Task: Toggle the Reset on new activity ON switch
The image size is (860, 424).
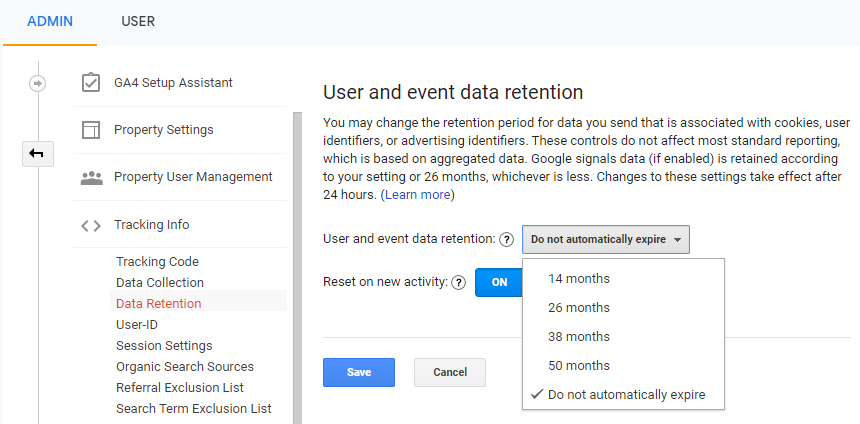Action: [499, 283]
